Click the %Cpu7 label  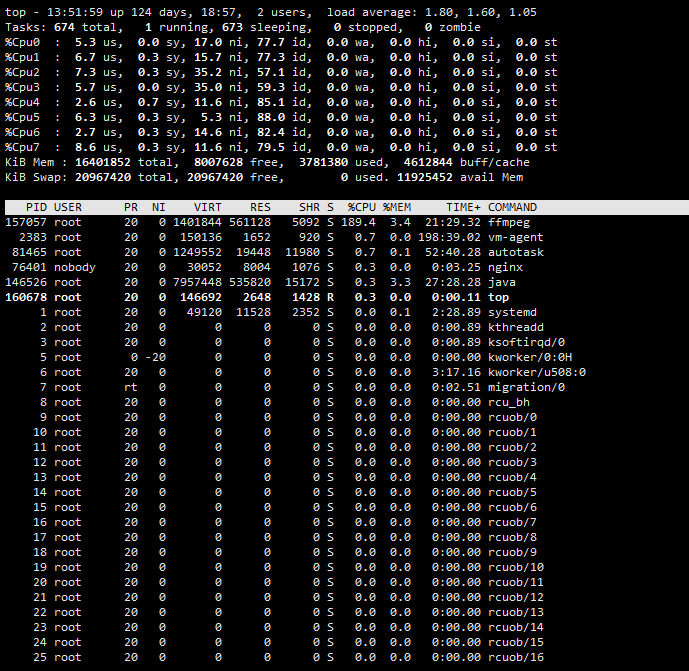click(x=22, y=147)
